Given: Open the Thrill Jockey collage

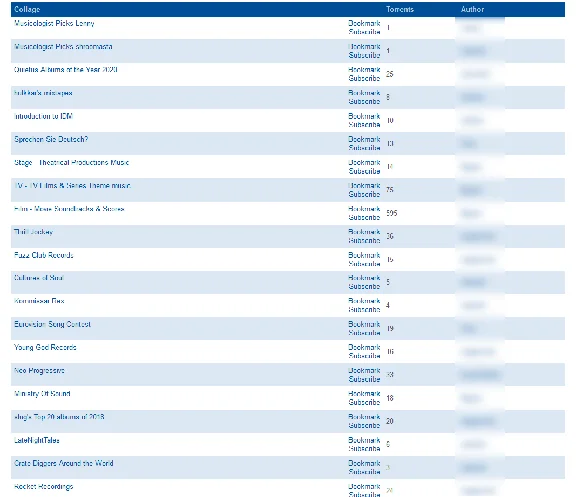Looking at the screenshot, I should coord(33,232).
